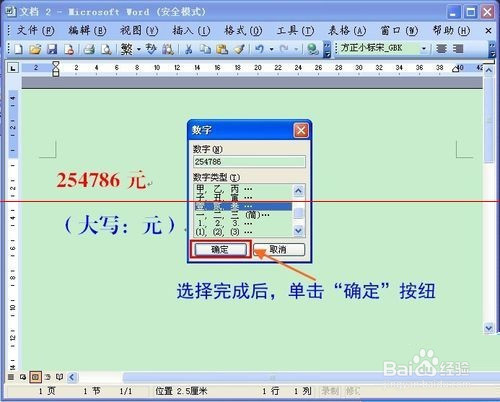Expand the standard toolbar options chevron
The height and width of the screenshot is (402, 500).
[x=327, y=49]
